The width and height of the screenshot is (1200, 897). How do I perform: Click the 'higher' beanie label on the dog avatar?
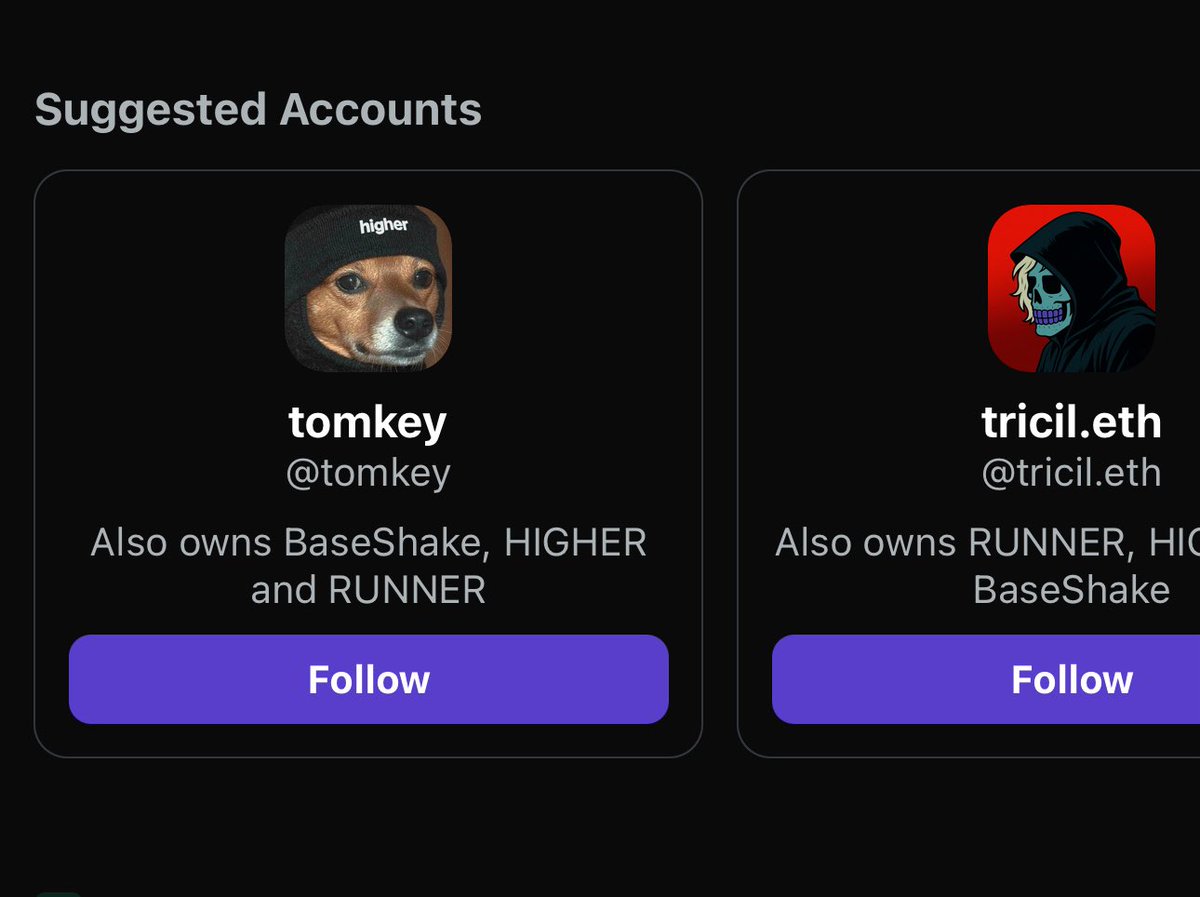point(384,226)
